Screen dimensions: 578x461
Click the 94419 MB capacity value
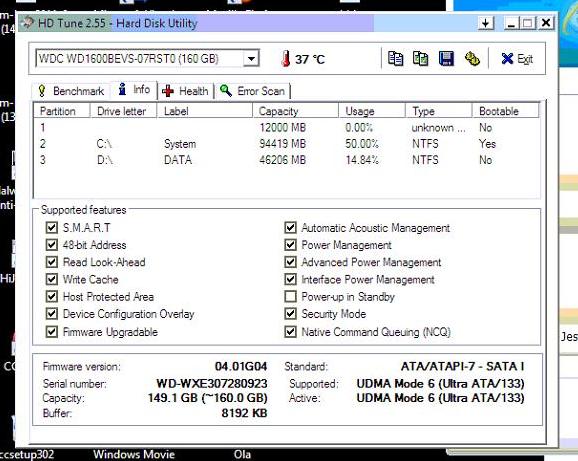pos(282,144)
